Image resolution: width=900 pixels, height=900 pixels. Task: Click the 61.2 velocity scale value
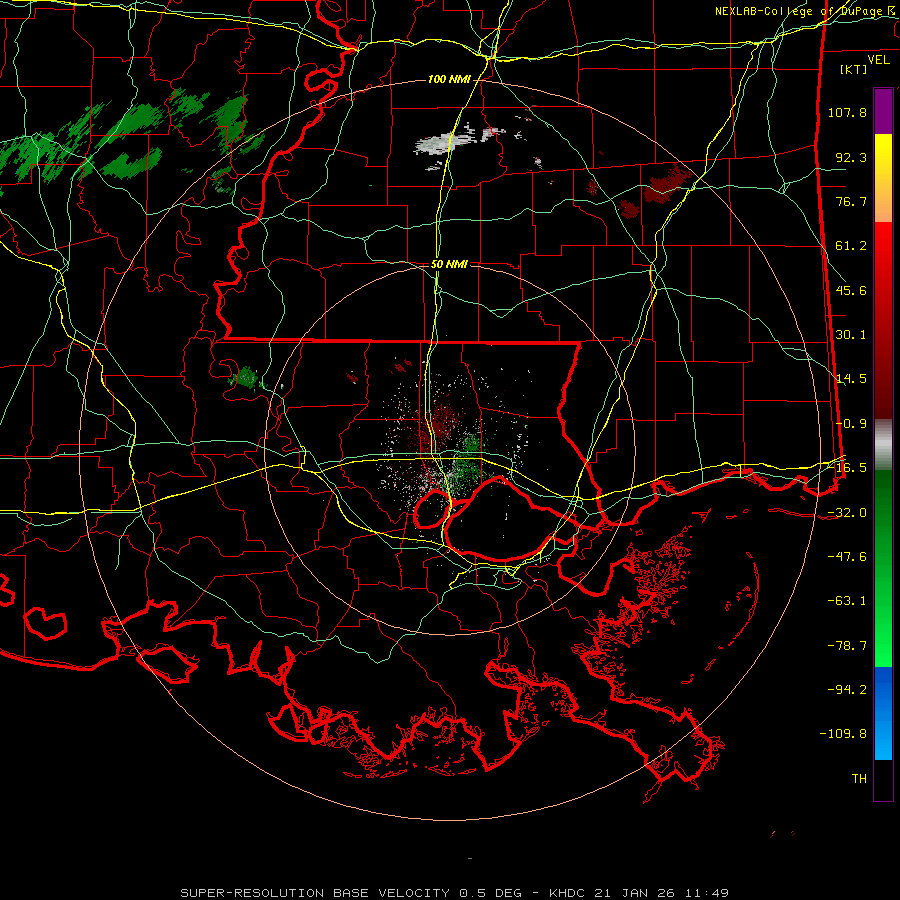coord(851,246)
